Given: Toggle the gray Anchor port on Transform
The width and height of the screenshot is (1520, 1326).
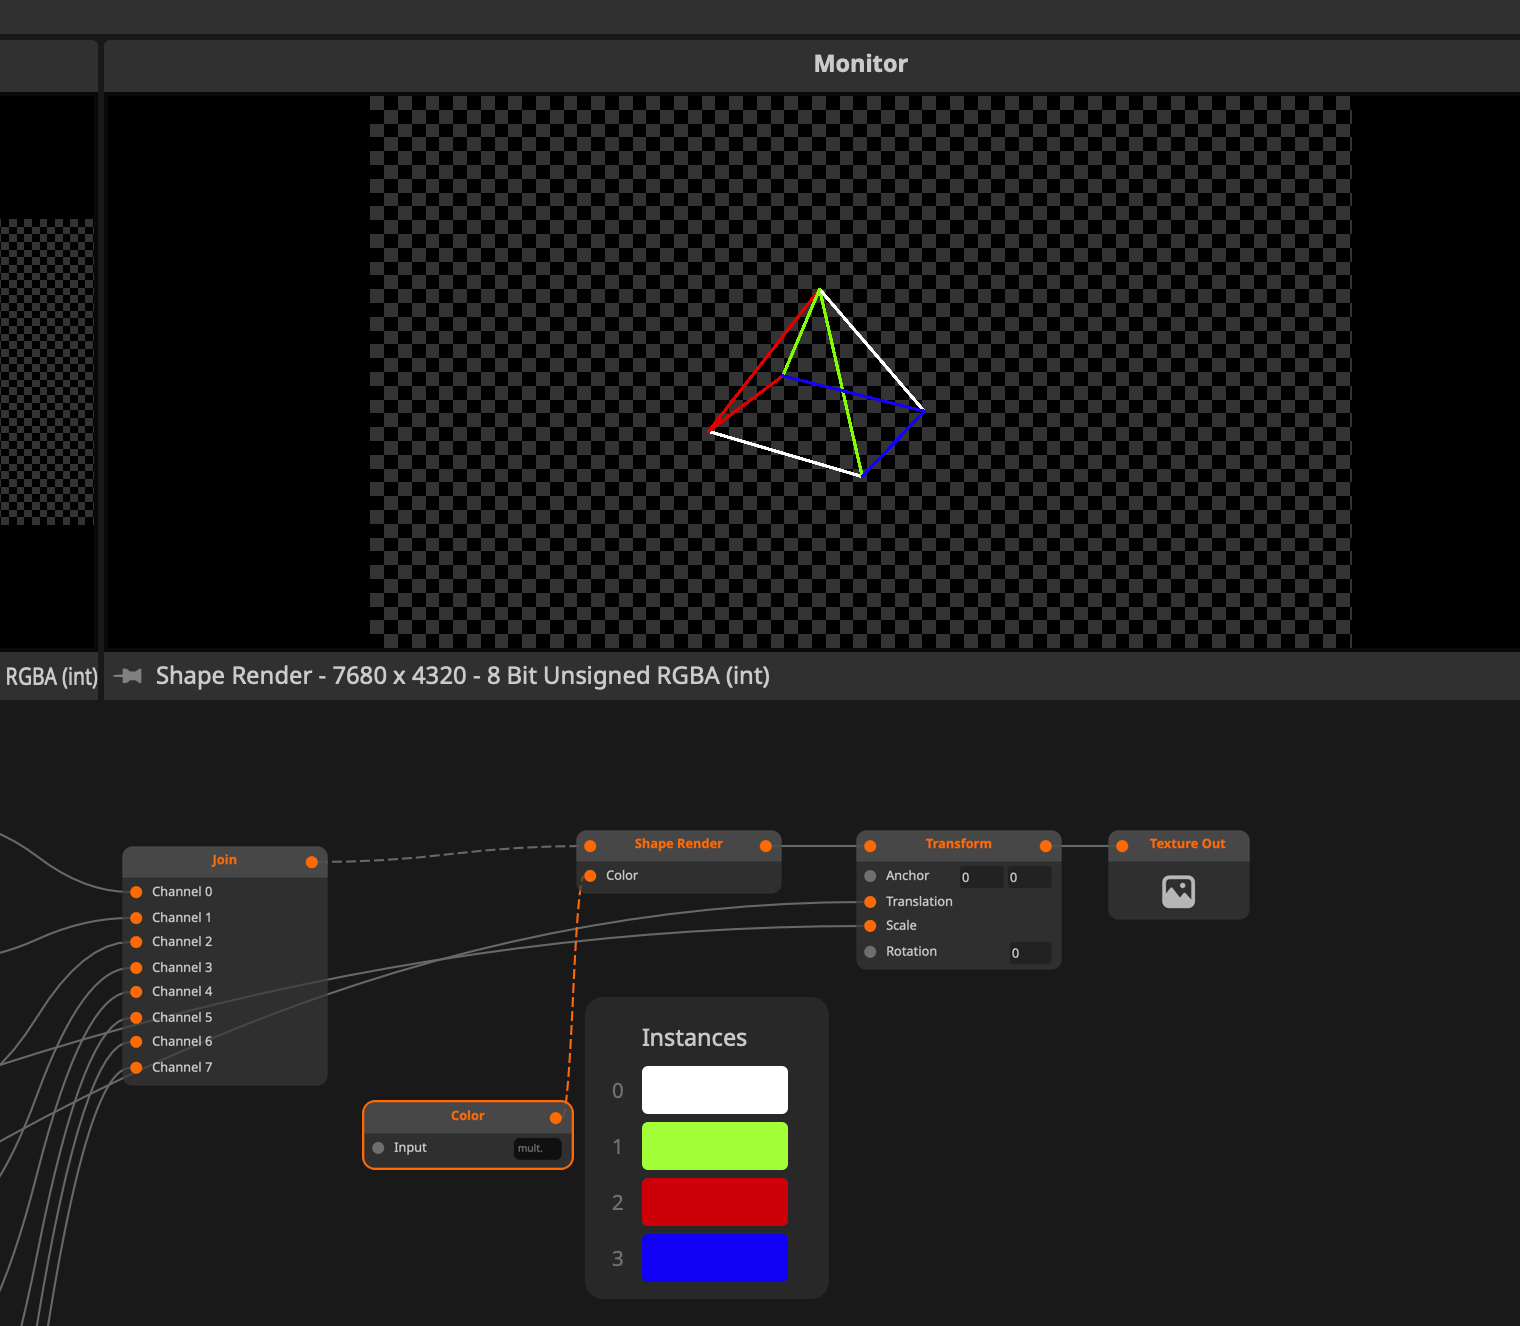Looking at the screenshot, I should 870,876.
